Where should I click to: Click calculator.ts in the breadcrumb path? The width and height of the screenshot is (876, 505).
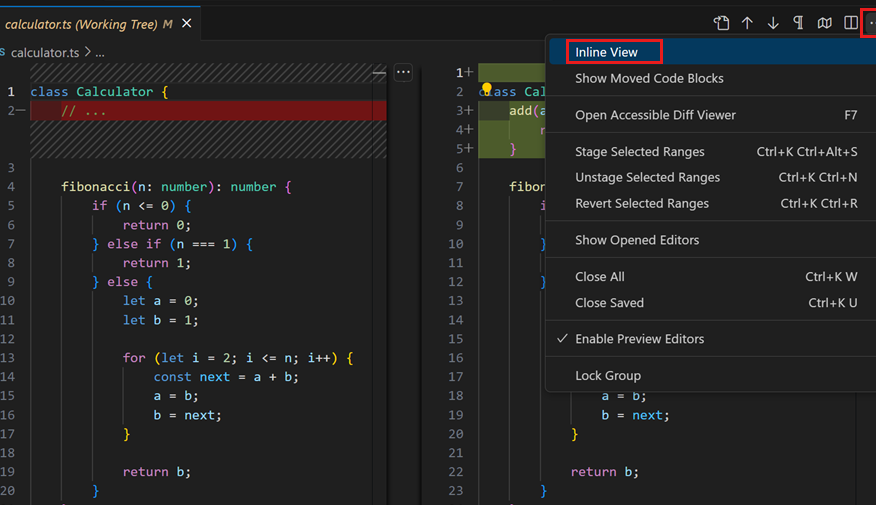click(45, 52)
